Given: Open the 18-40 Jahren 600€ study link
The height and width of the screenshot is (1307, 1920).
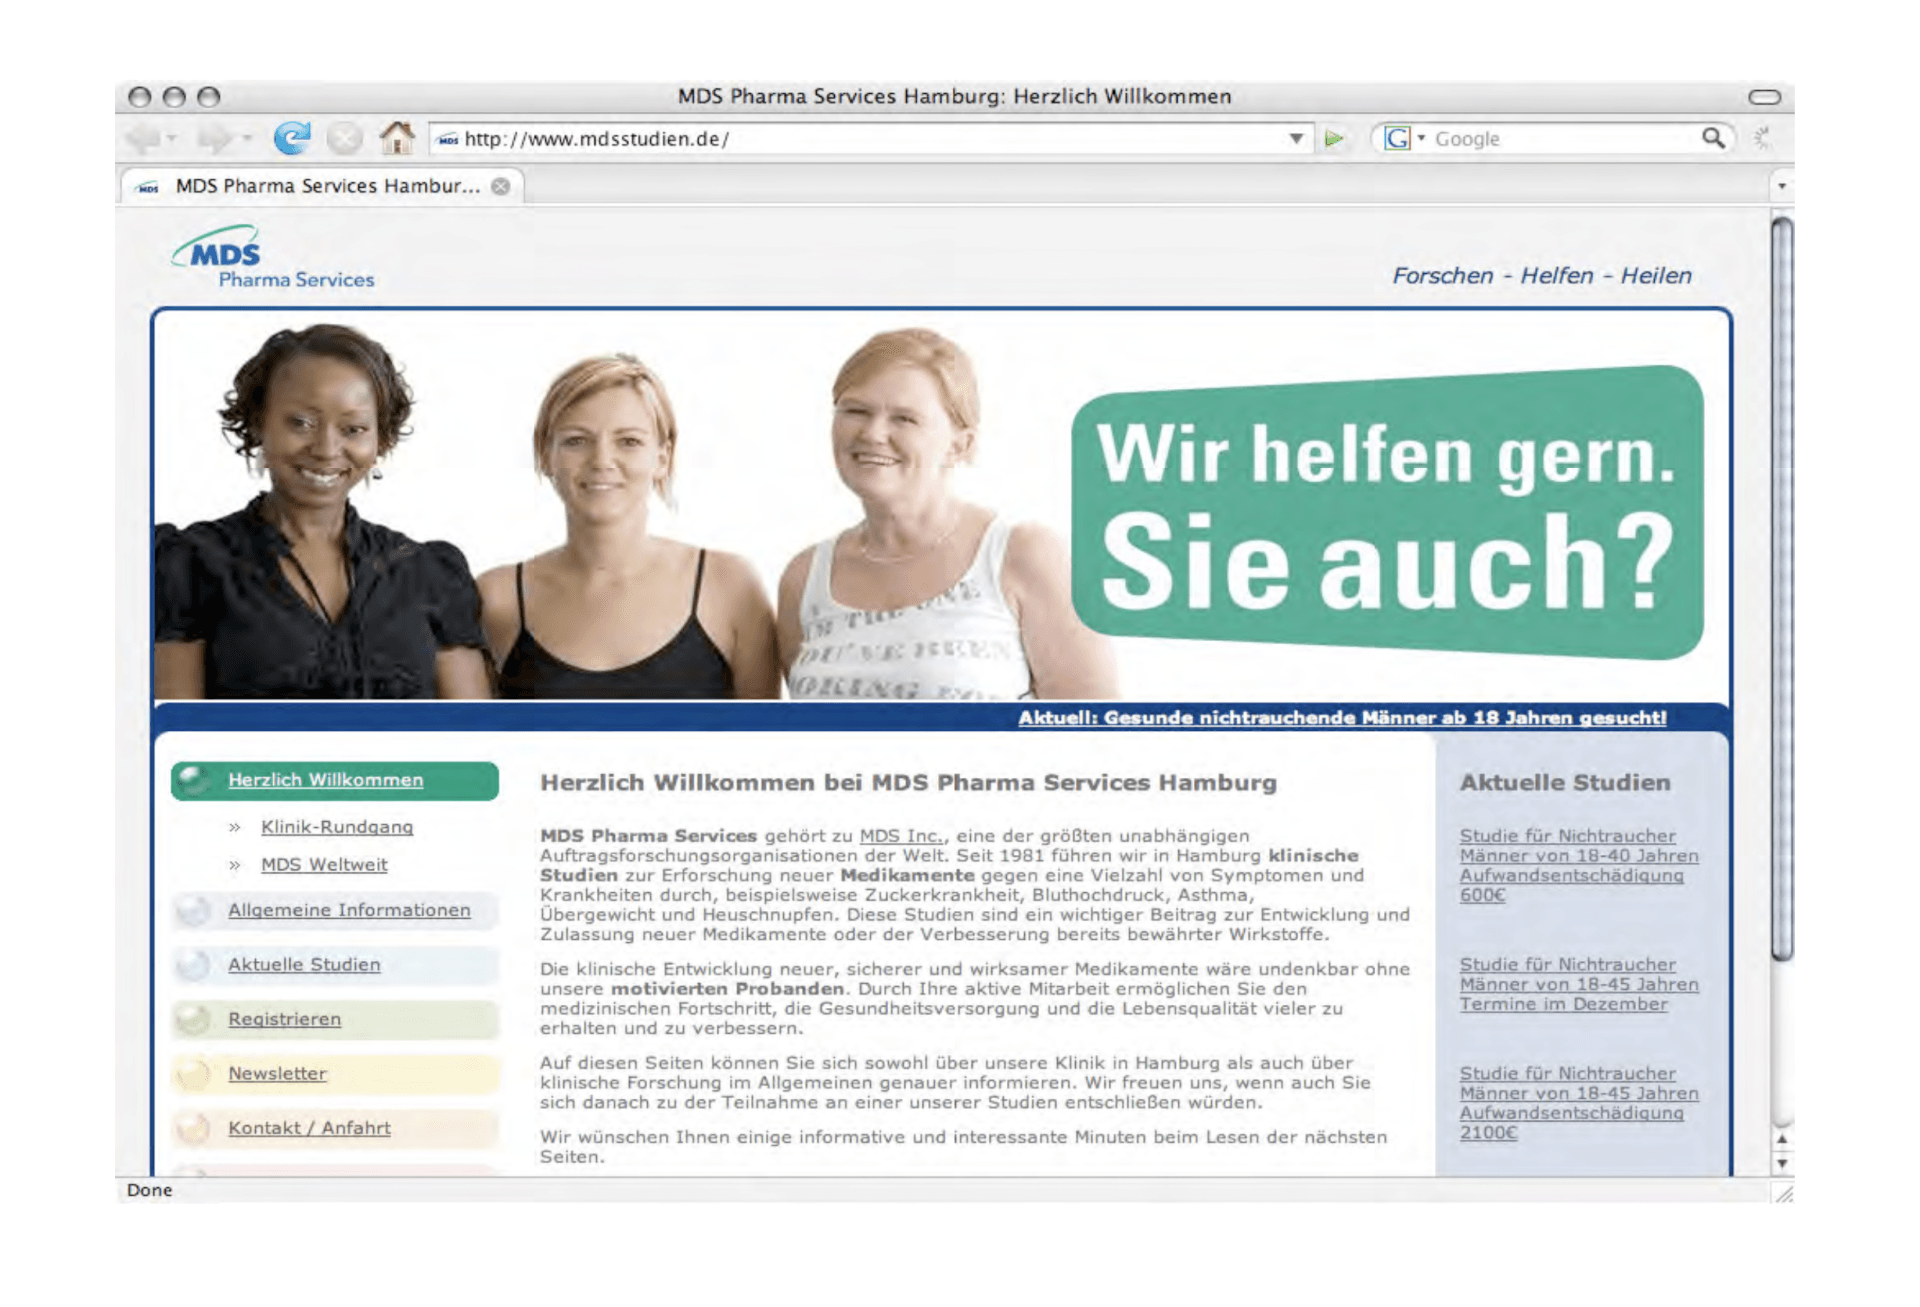Looking at the screenshot, I should pos(1578,865).
